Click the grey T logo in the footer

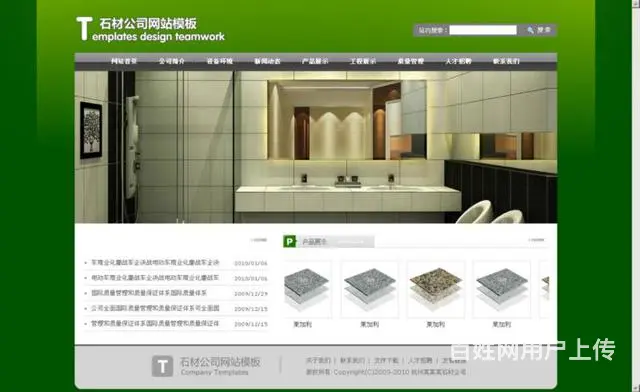[x=162, y=366]
